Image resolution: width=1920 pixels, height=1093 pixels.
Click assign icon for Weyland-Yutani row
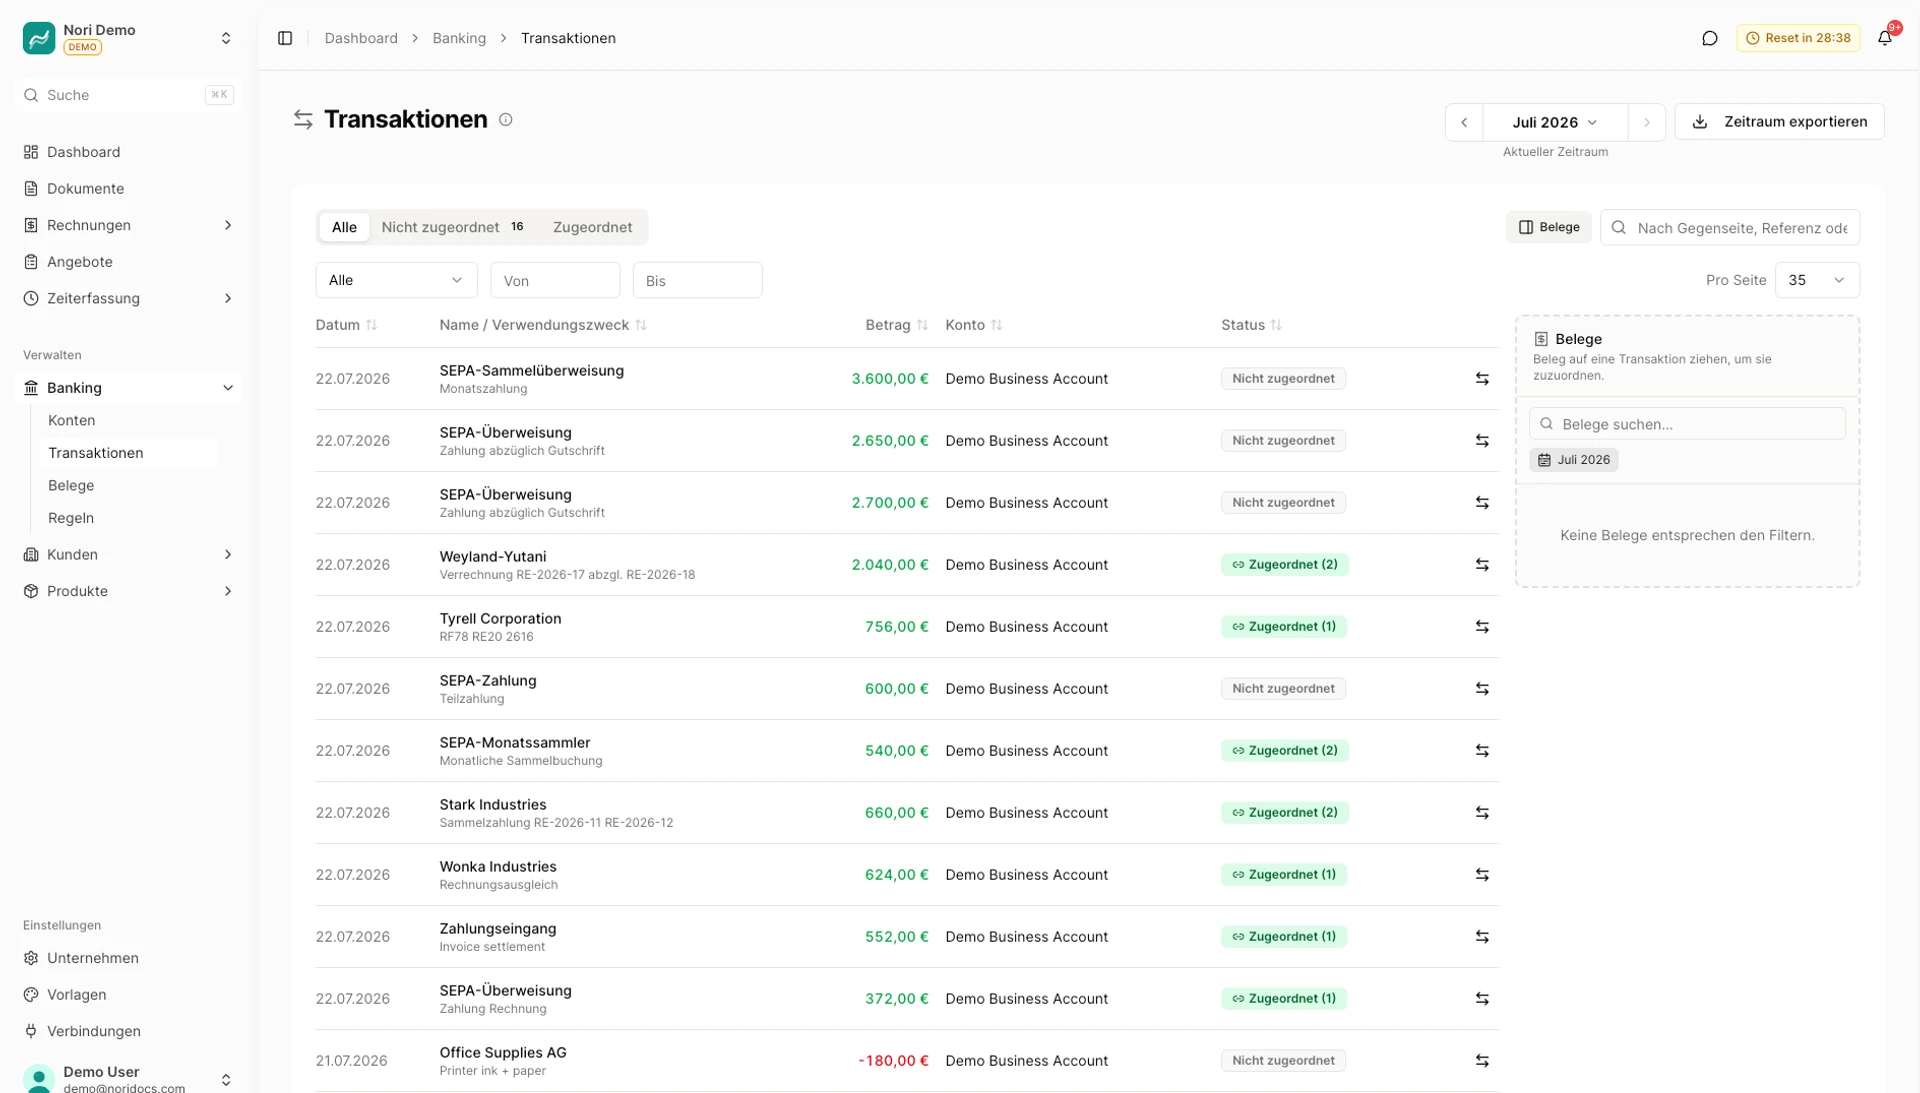(x=1482, y=565)
